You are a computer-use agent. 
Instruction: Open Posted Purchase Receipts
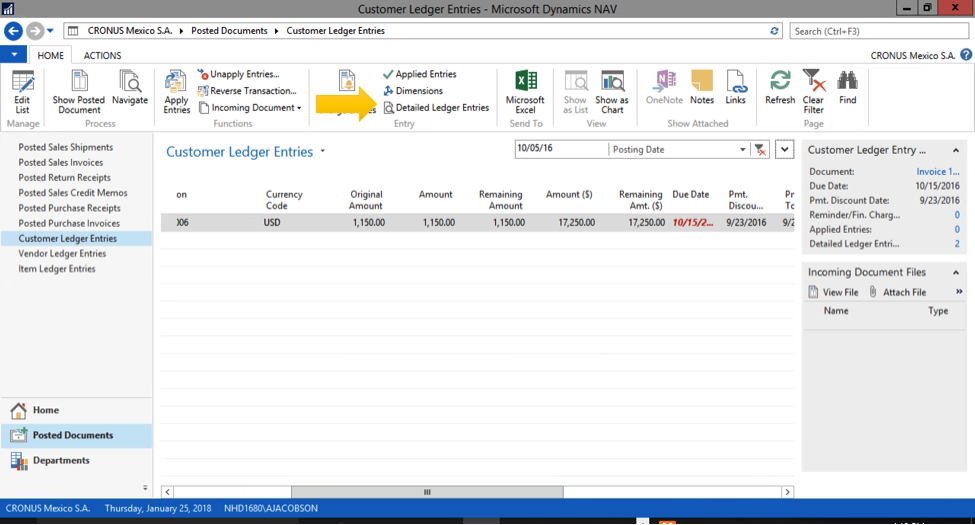[70, 208]
